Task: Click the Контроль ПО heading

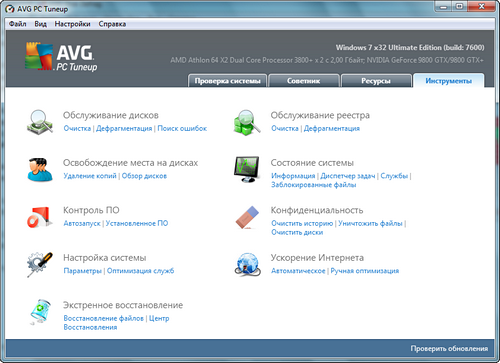Action: (91, 210)
